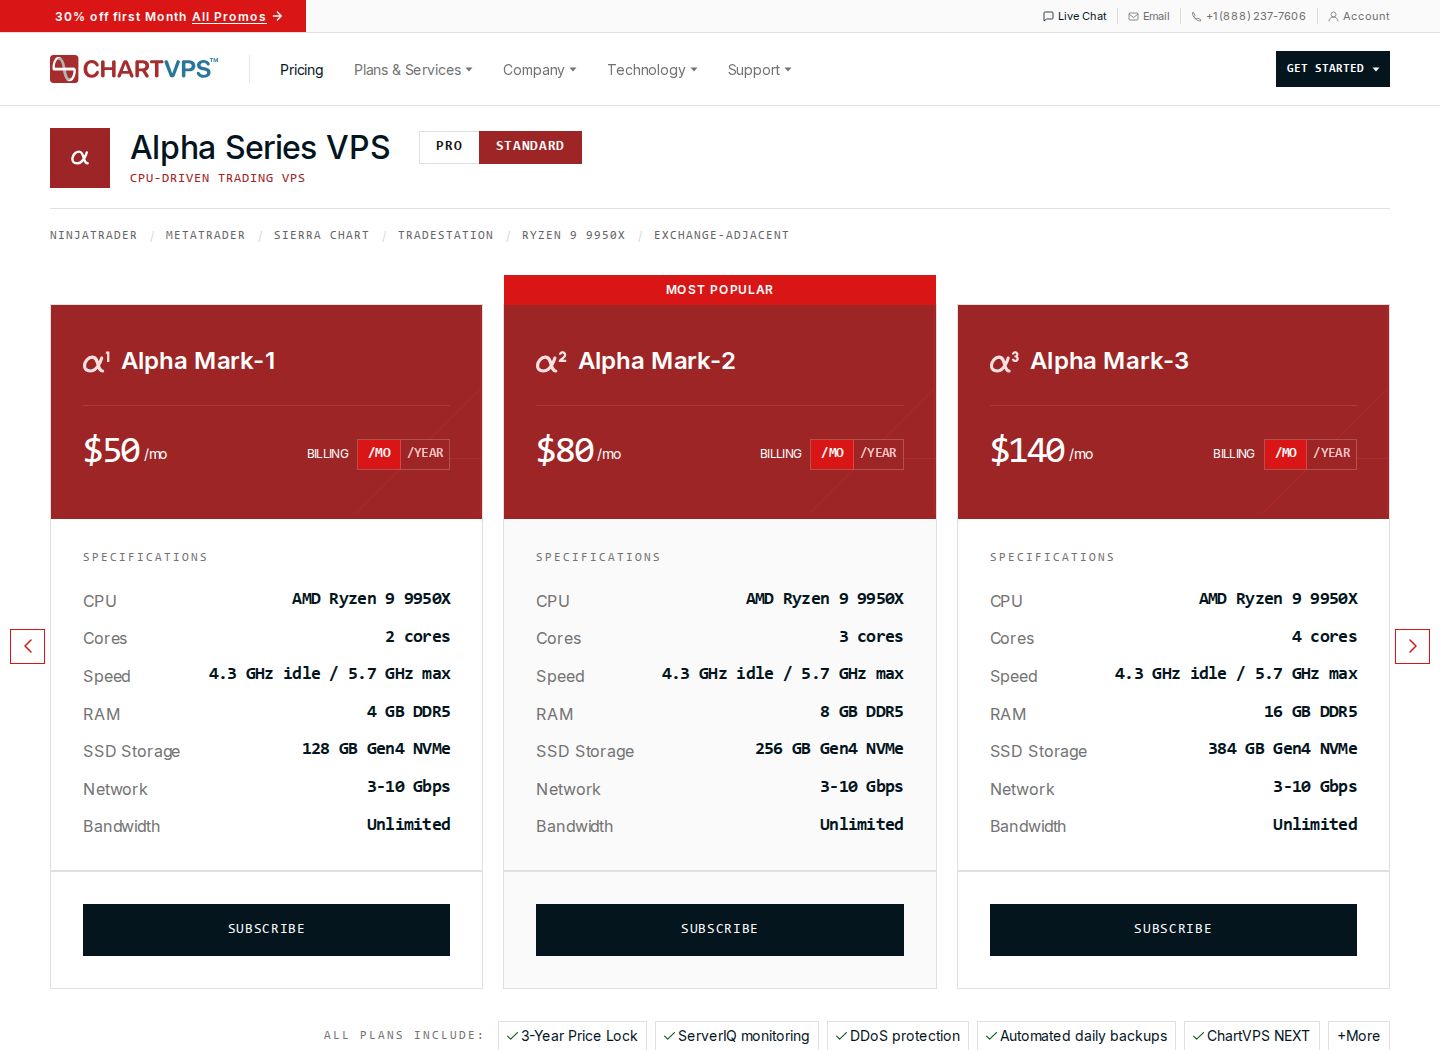Click the ServerIQ monitoring tag

click(737, 1036)
